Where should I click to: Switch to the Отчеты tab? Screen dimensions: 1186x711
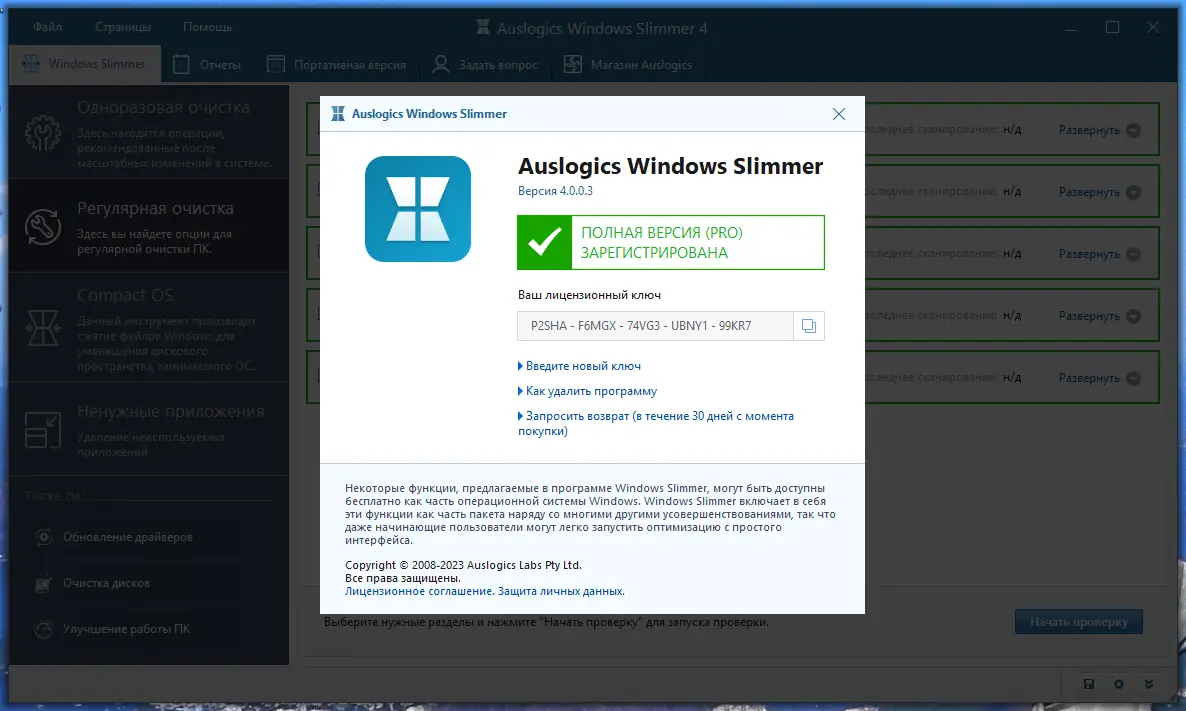pyautogui.click(x=207, y=64)
